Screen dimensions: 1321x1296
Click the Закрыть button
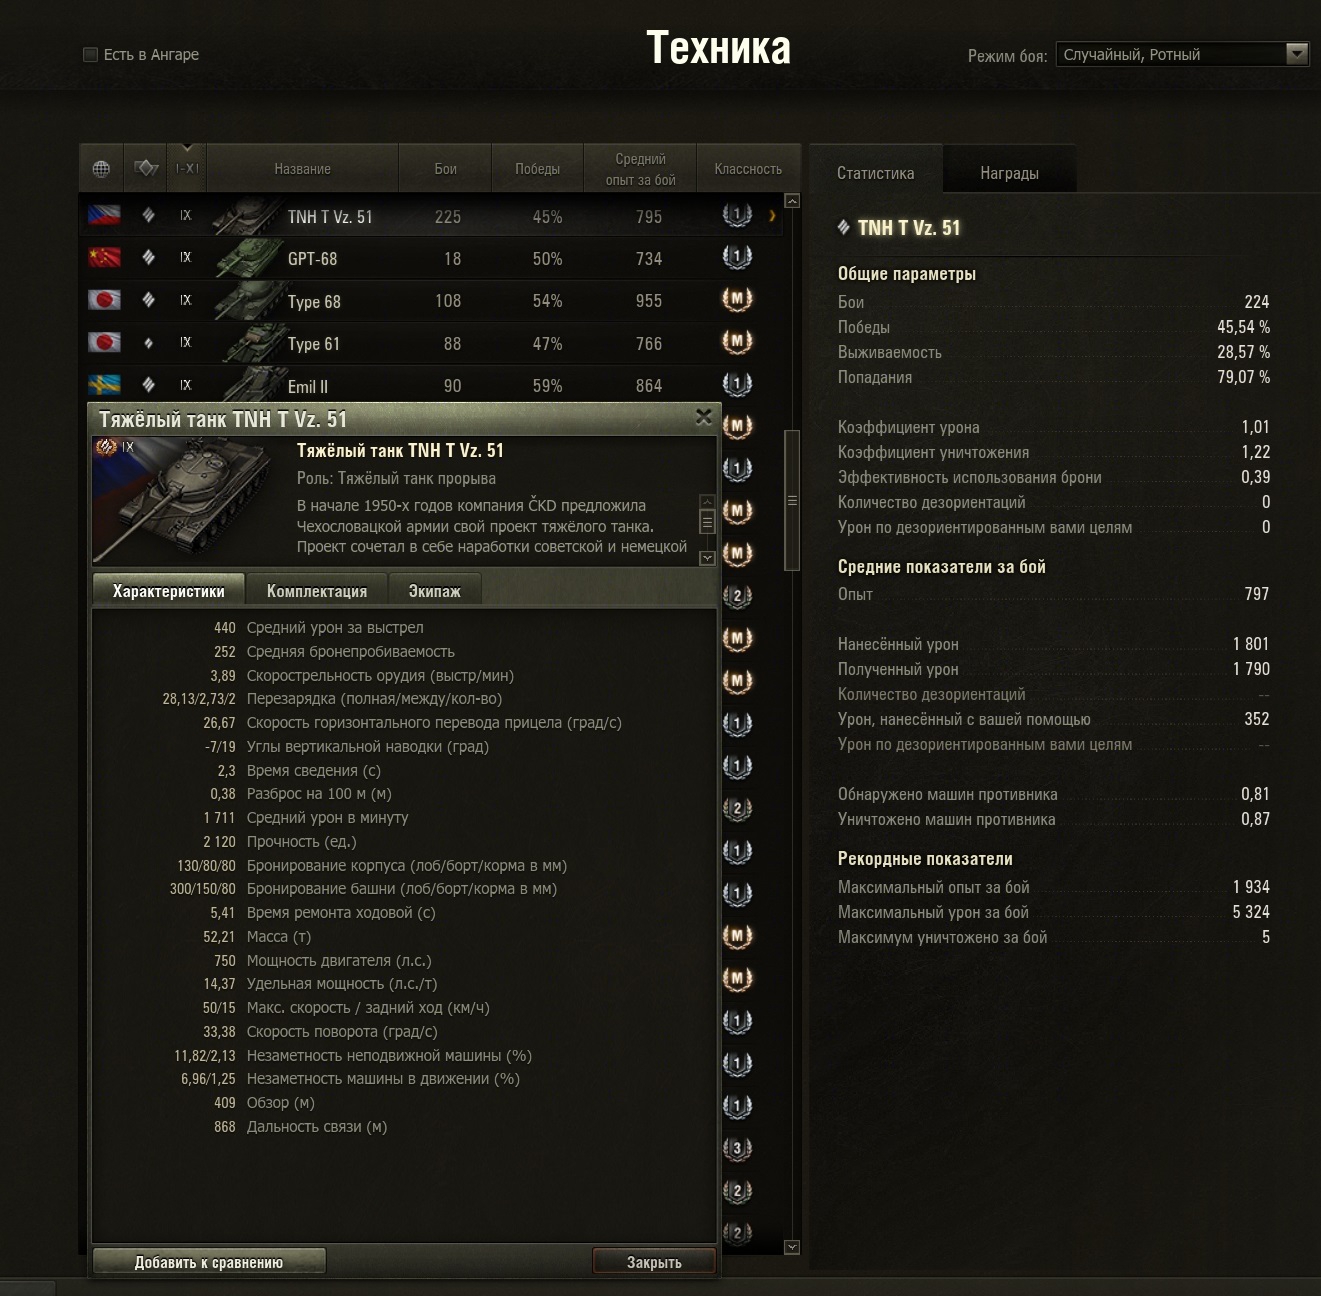[x=654, y=1262]
